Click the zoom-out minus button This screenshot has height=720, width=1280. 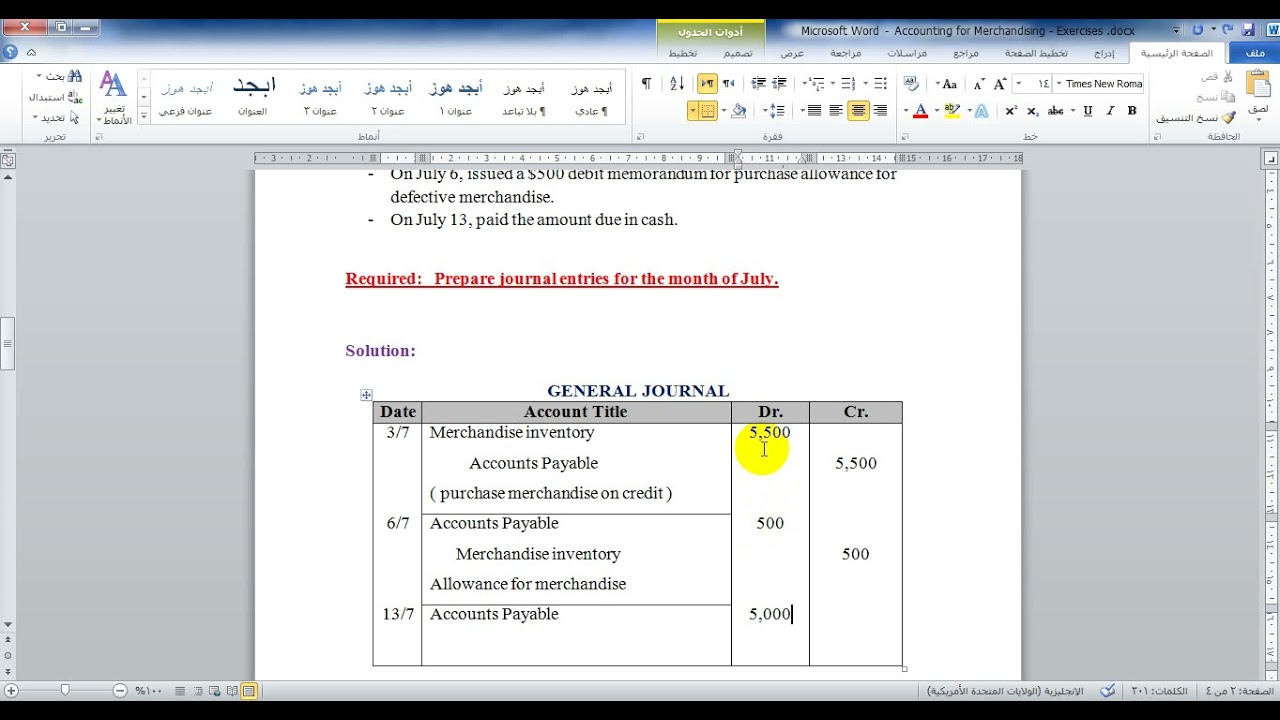coord(120,690)
